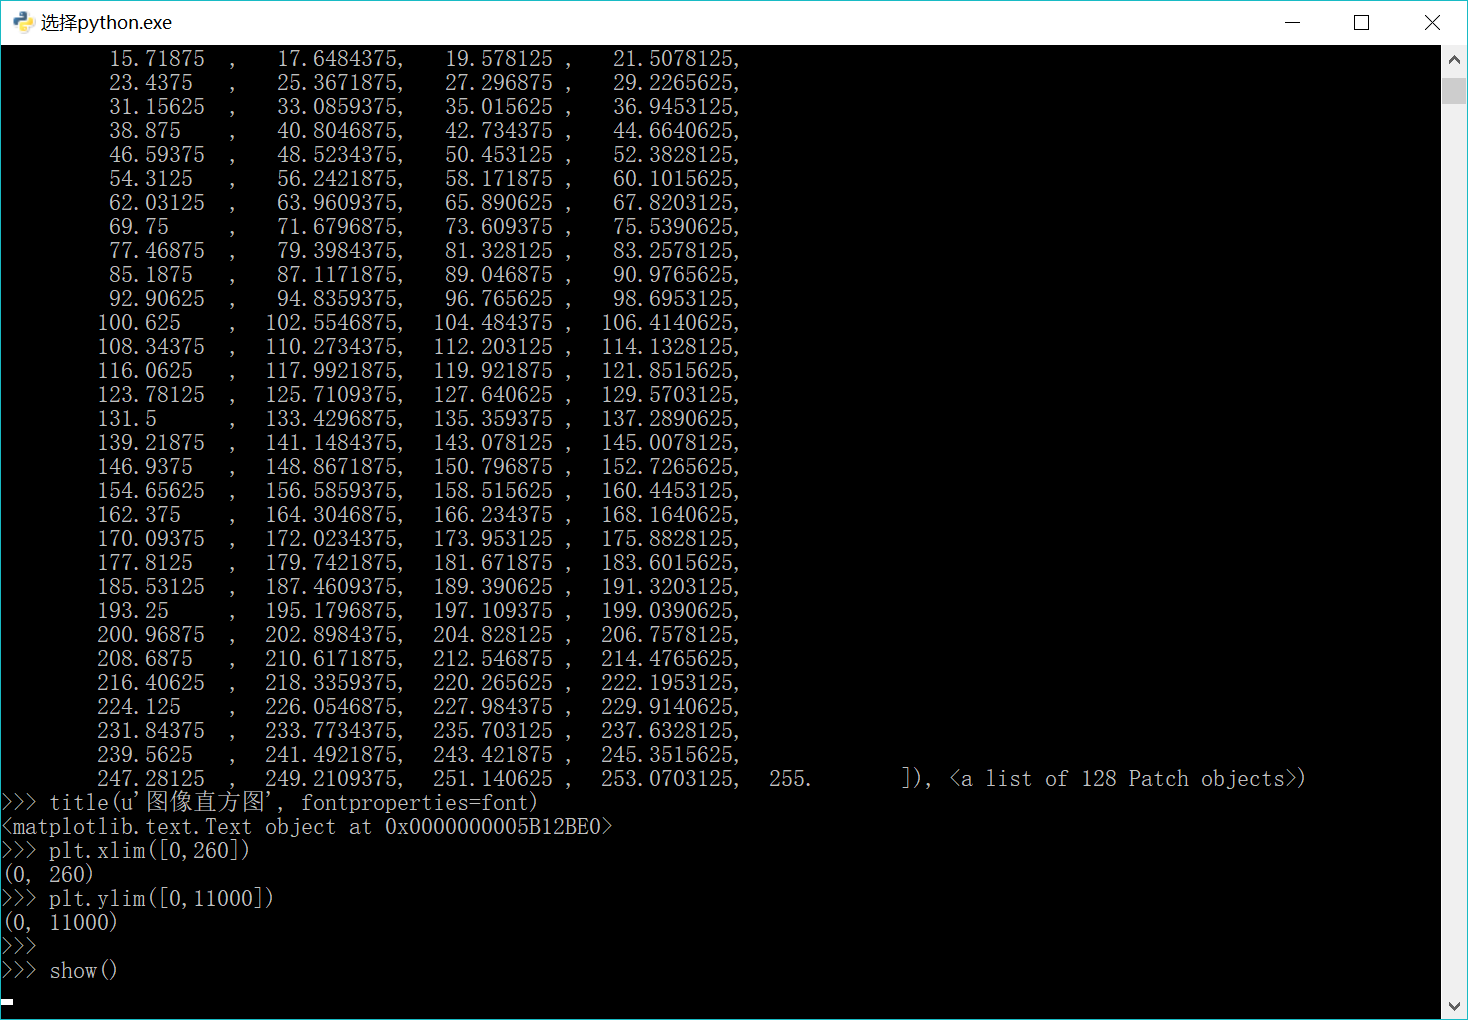The image size is (1468, 1020).
Task: Click the value 21.5078125 in first row
Action: [673, 58]
